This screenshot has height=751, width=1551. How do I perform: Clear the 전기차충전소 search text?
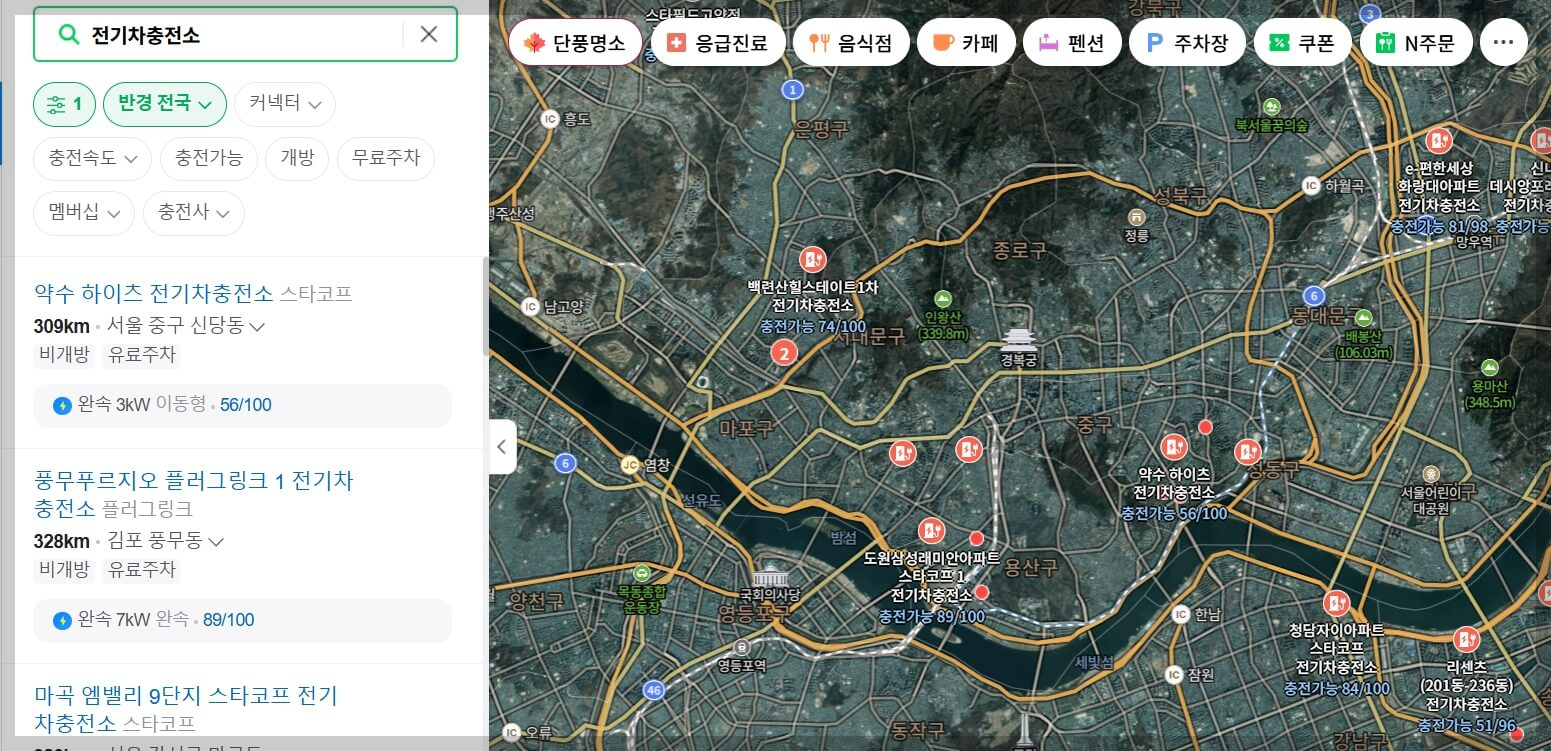click(x=429, y=34)
